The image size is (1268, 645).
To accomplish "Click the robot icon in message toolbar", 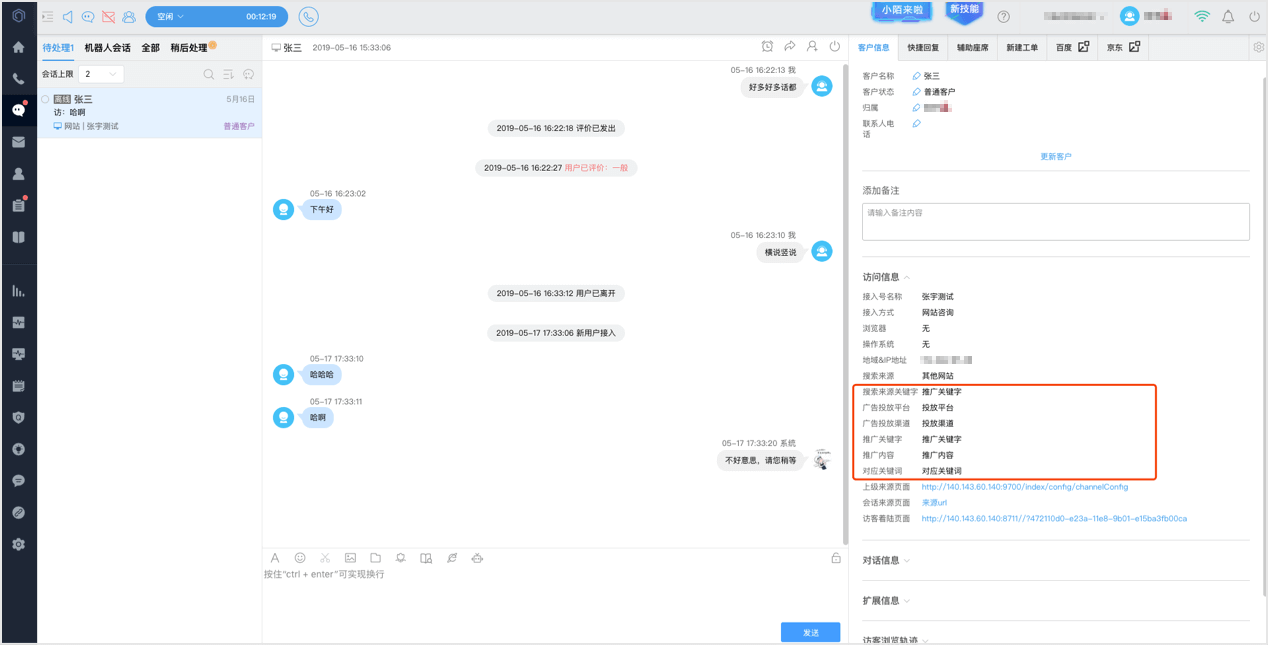I will [x=477, y=558].
